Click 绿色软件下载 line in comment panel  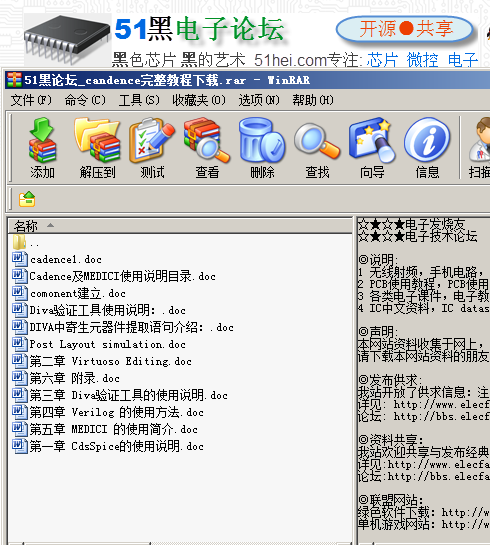point(424,512)
